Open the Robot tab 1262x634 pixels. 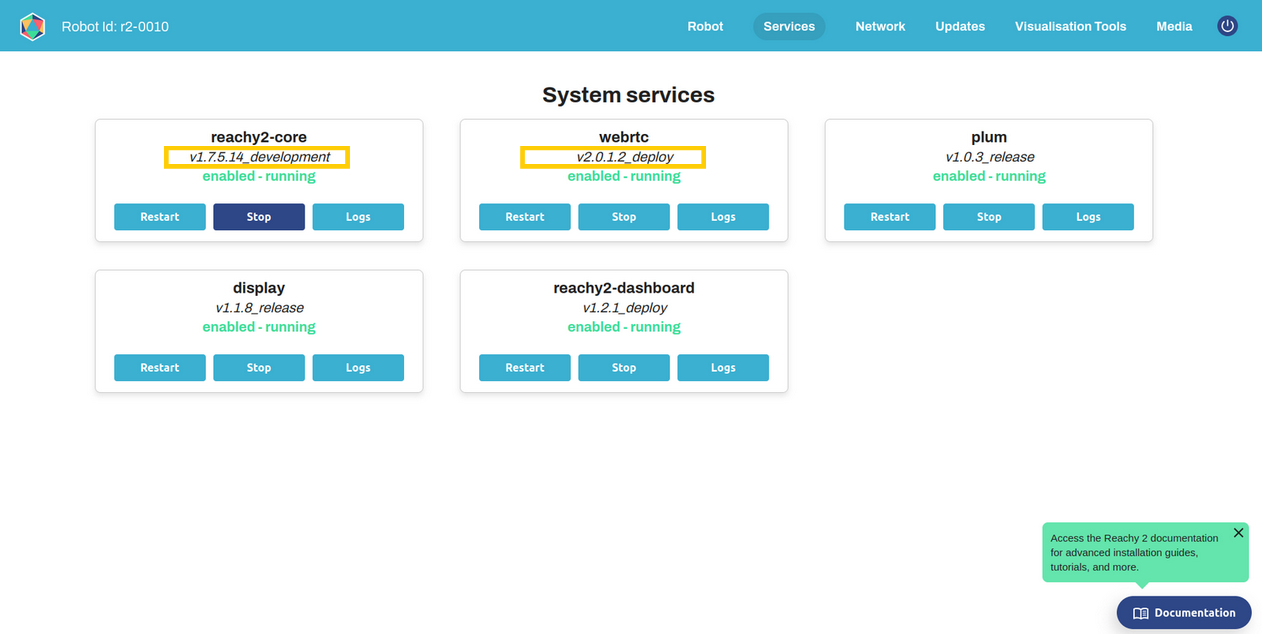point(705,27)
